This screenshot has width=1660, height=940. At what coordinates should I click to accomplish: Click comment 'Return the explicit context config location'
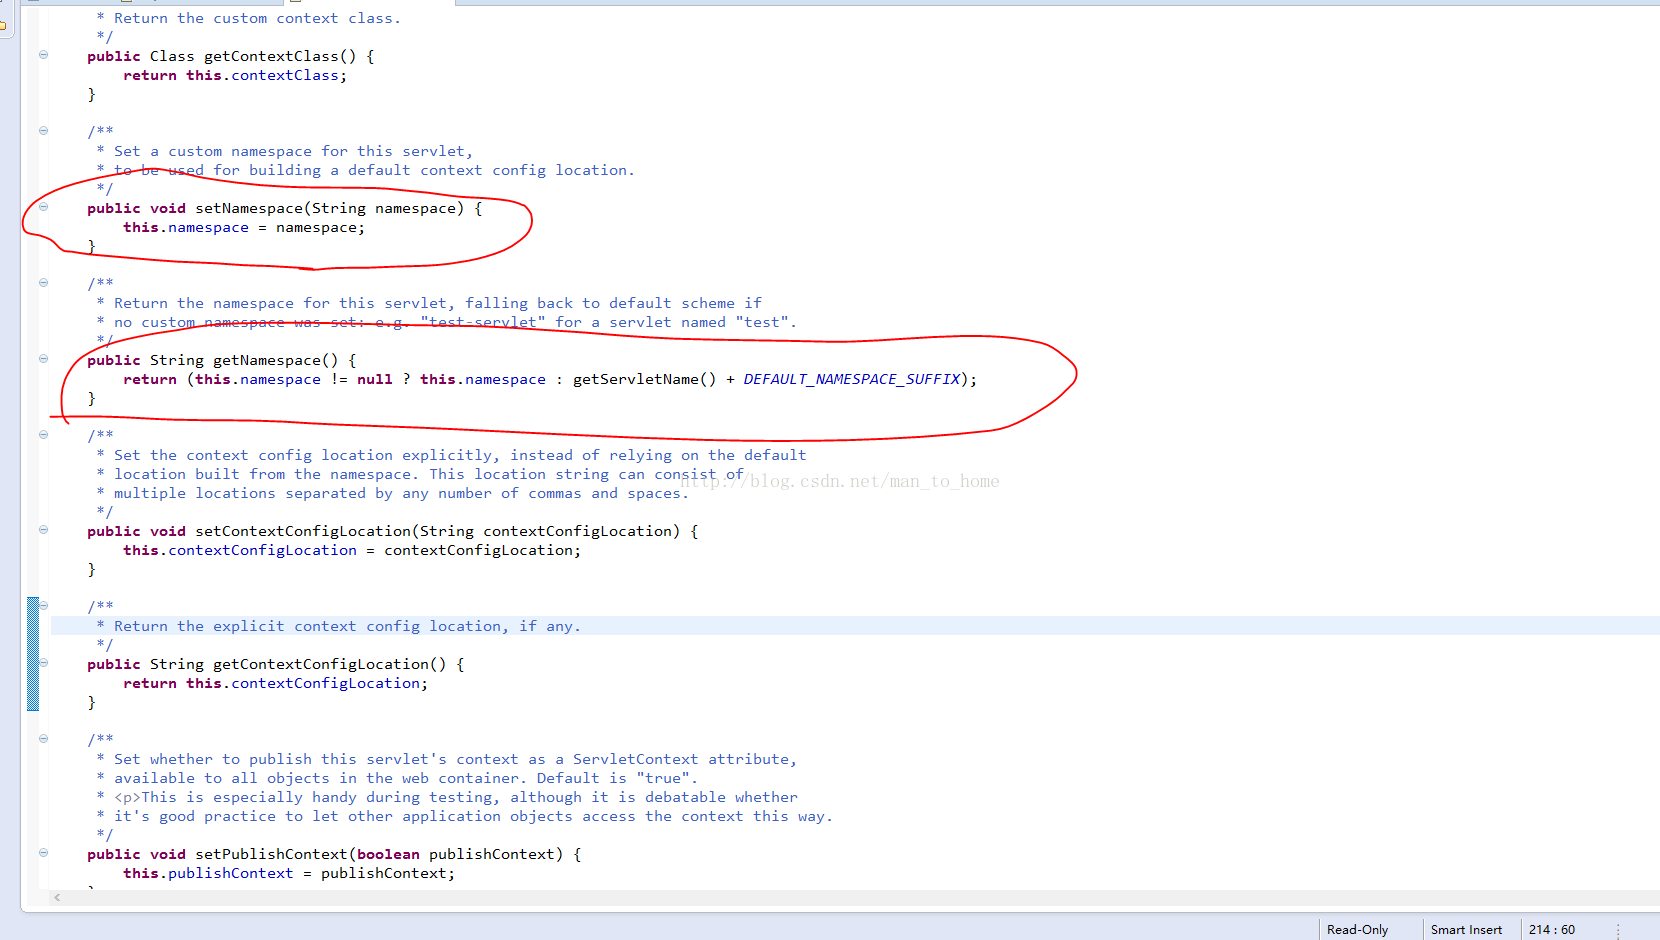(340, 626)
